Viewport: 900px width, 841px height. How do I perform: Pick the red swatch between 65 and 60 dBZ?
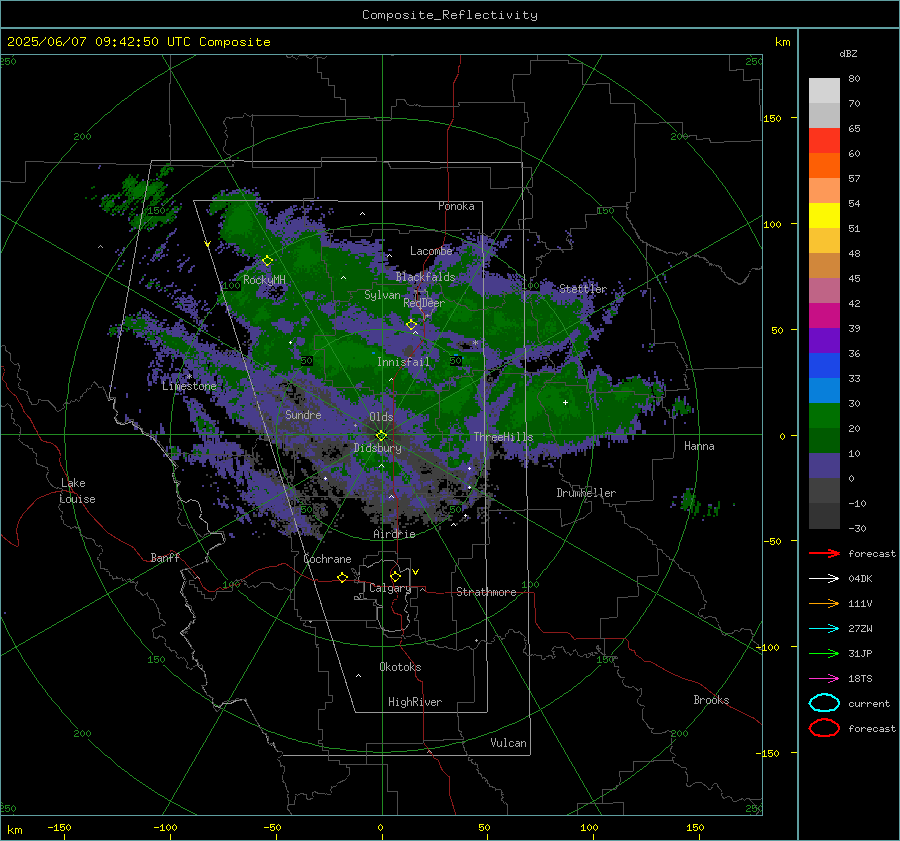[824, 141]
